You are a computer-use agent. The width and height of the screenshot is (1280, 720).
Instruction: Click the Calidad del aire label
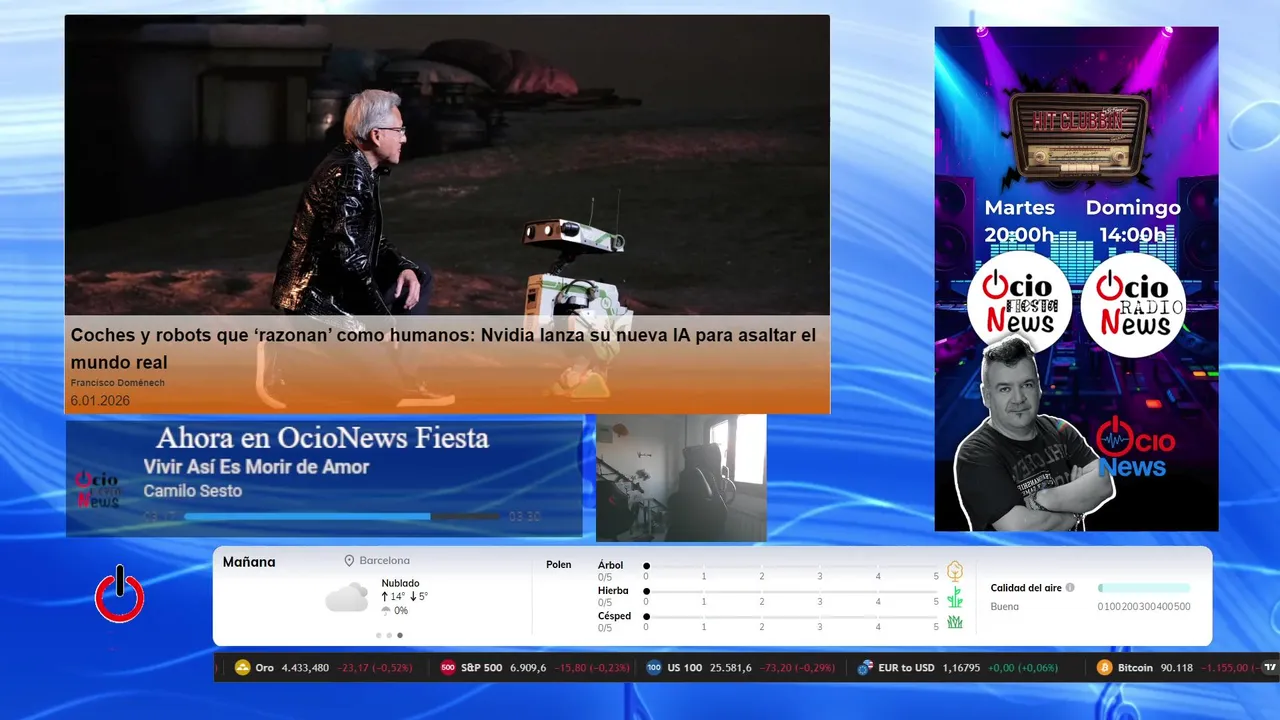pos(1026,588)
